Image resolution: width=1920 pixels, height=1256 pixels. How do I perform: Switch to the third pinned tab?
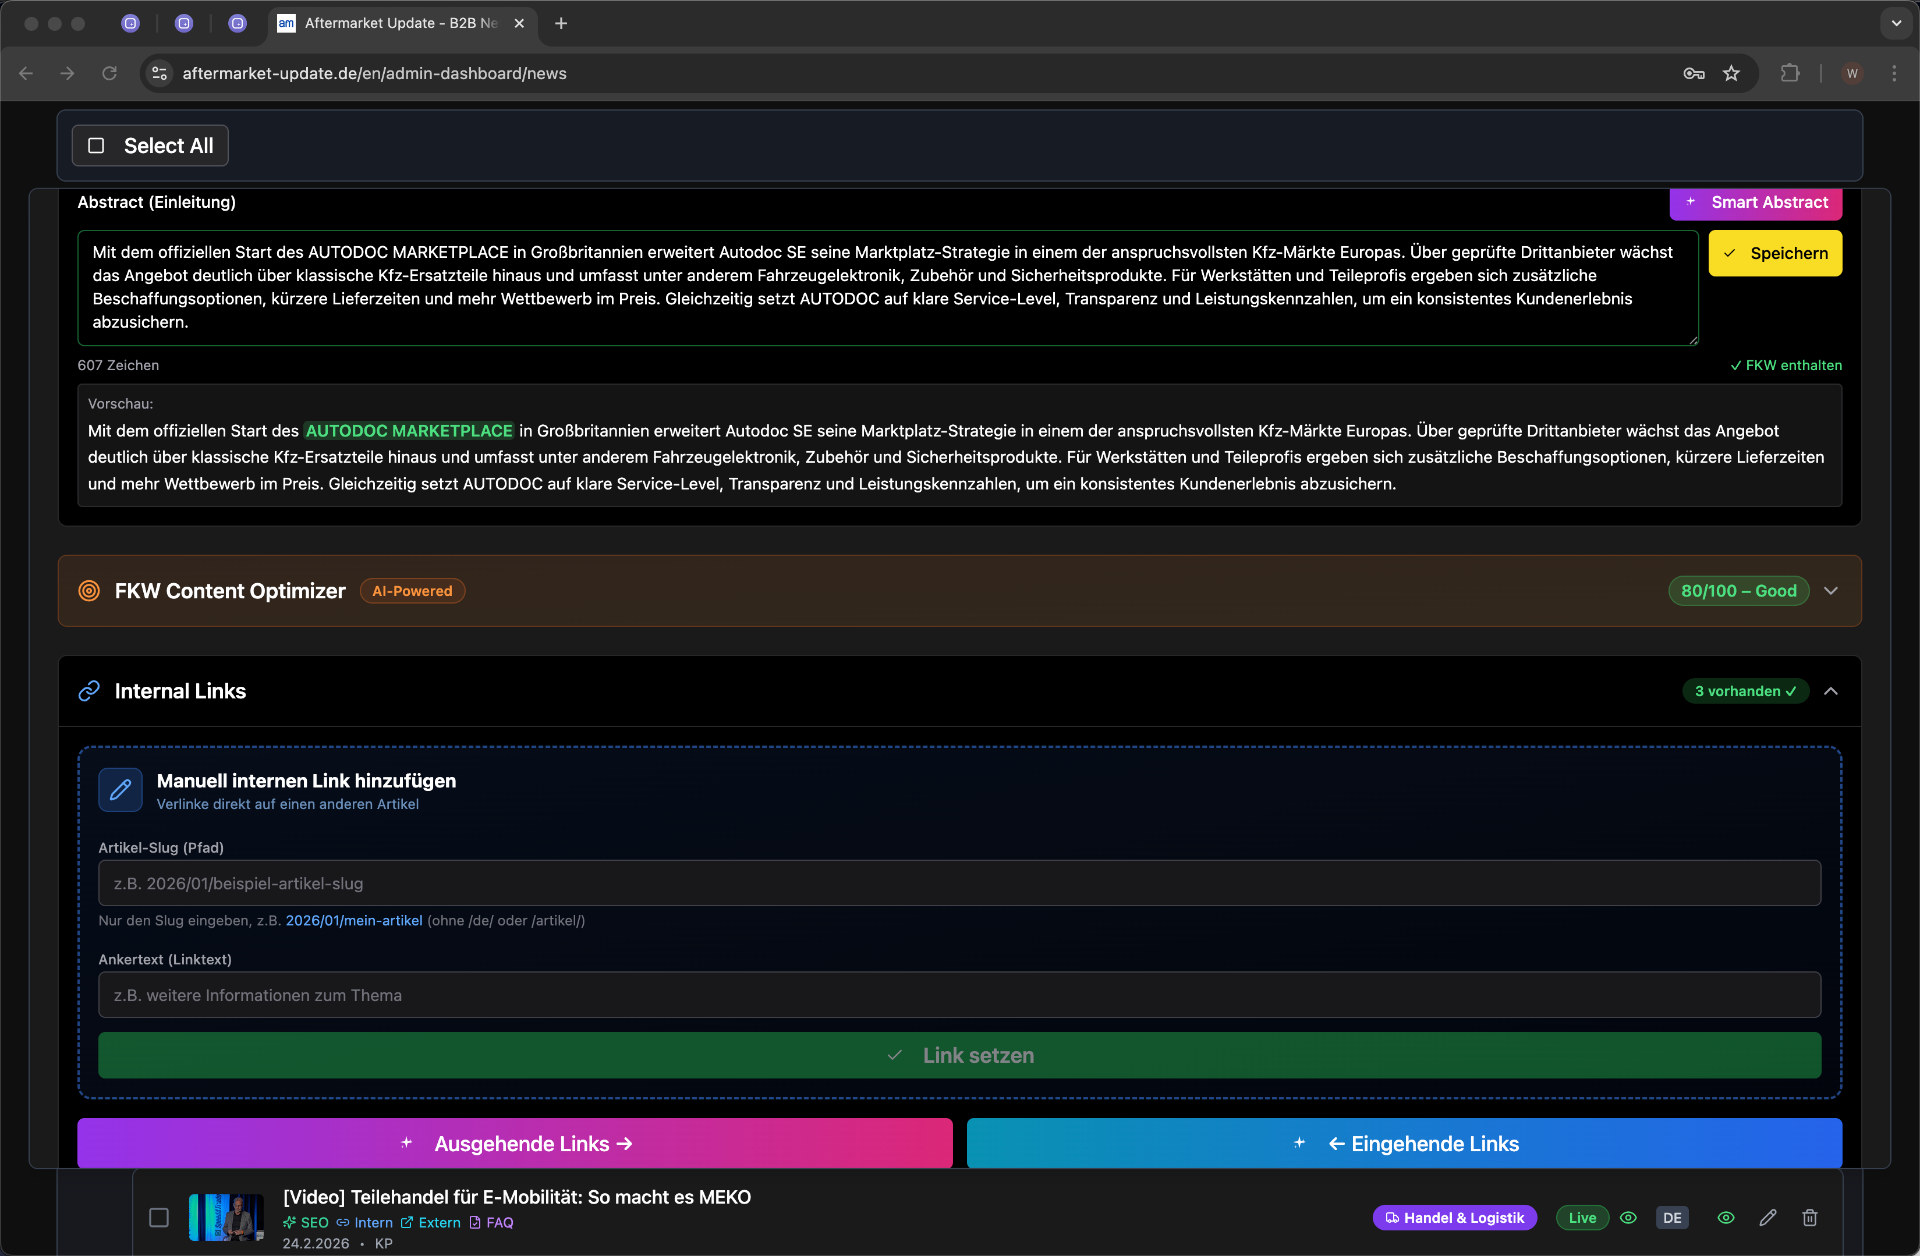coord(237,23)
